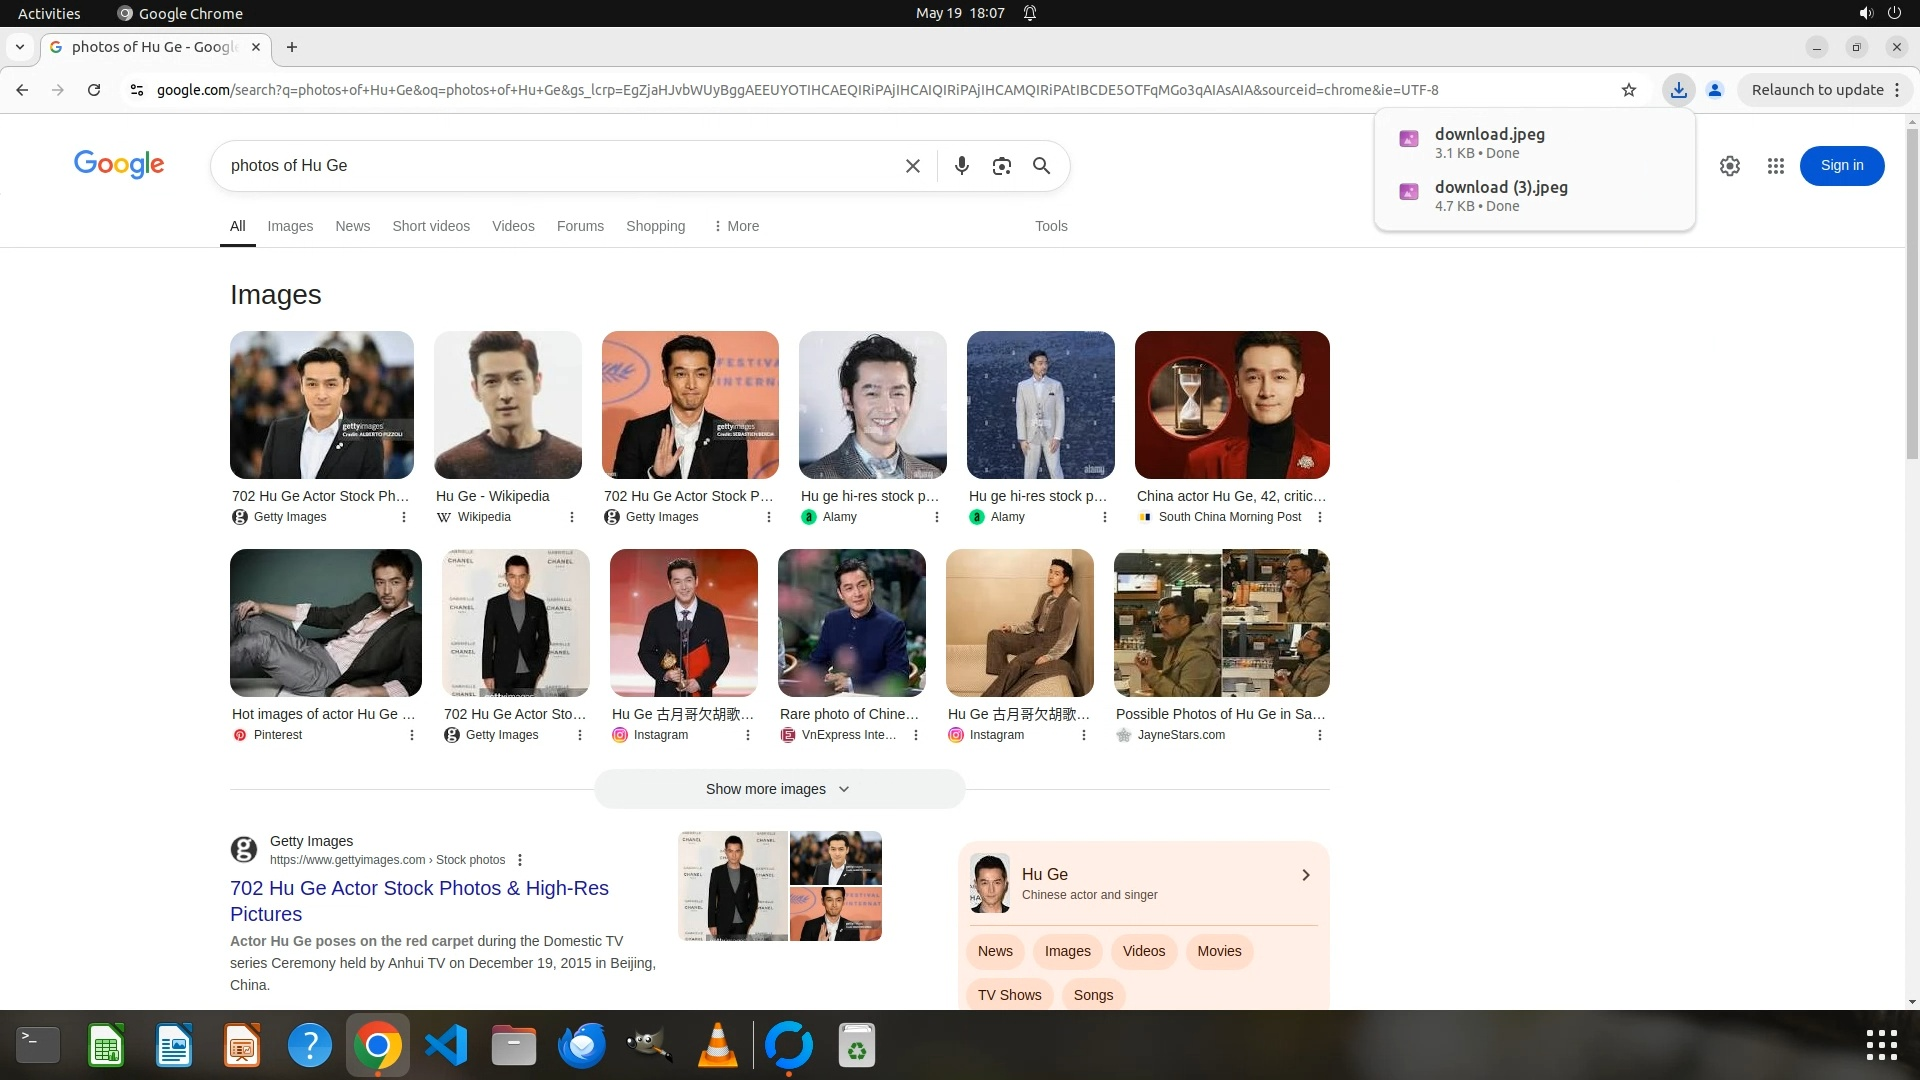The image size is (1920, 1080).
Task: Bookmark this page with star icon
Action: click(x=1628, y=90)
